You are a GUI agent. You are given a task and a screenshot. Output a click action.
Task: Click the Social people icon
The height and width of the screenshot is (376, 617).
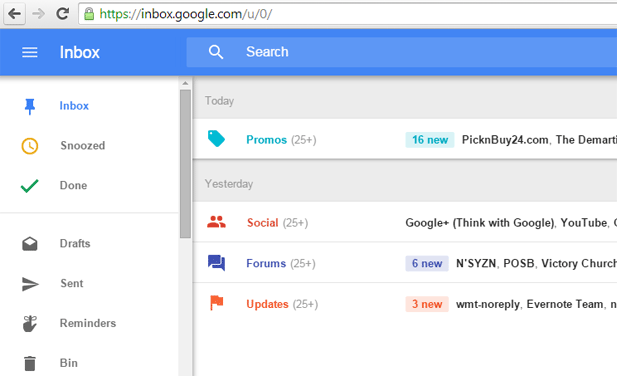coord(216,222)
